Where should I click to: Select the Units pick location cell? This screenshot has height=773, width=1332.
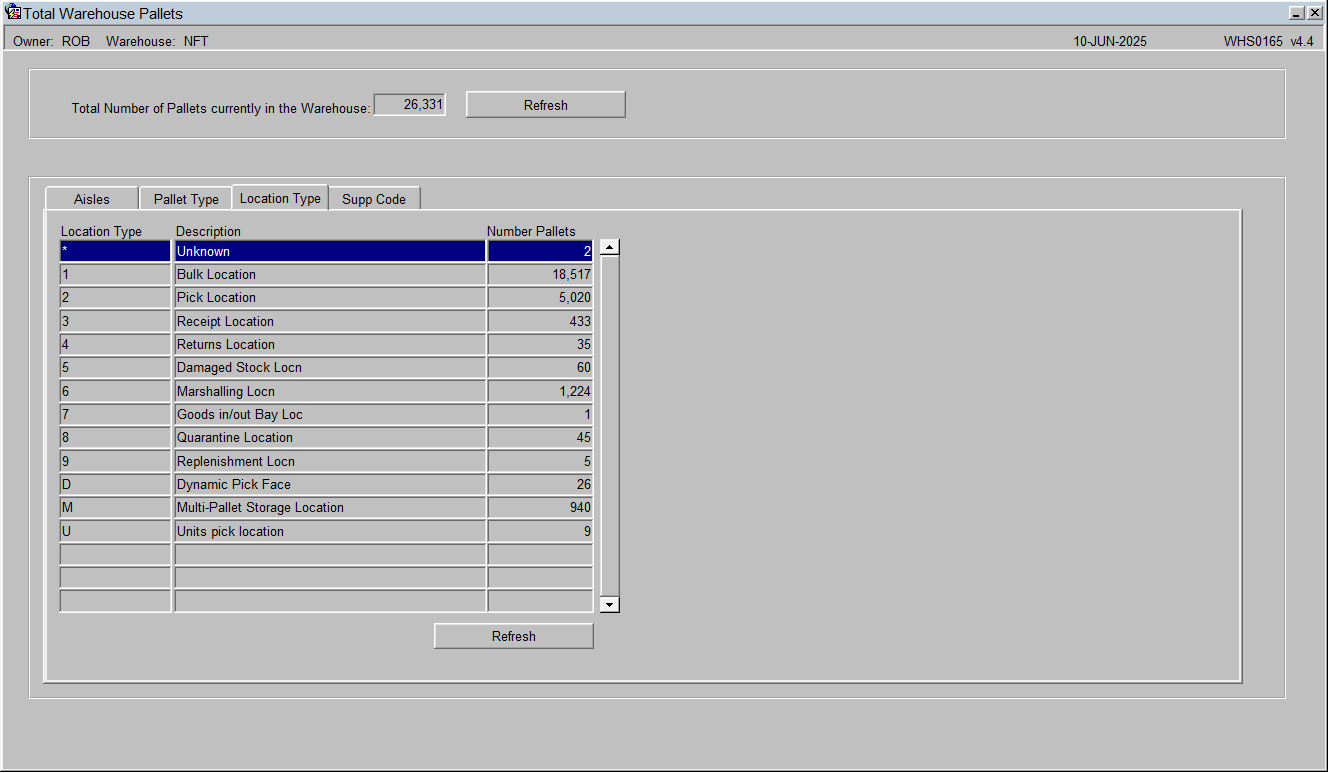330,531
